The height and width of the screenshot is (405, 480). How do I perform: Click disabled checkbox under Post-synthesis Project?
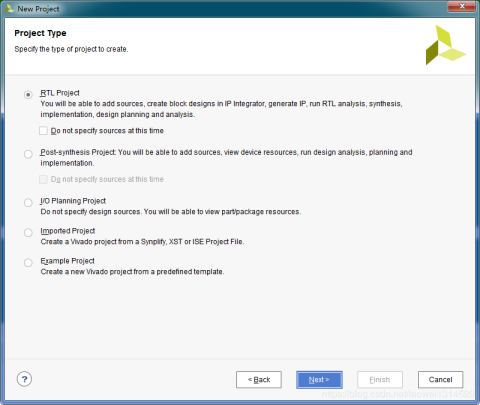pyautogui.click(x=43, y=179)
